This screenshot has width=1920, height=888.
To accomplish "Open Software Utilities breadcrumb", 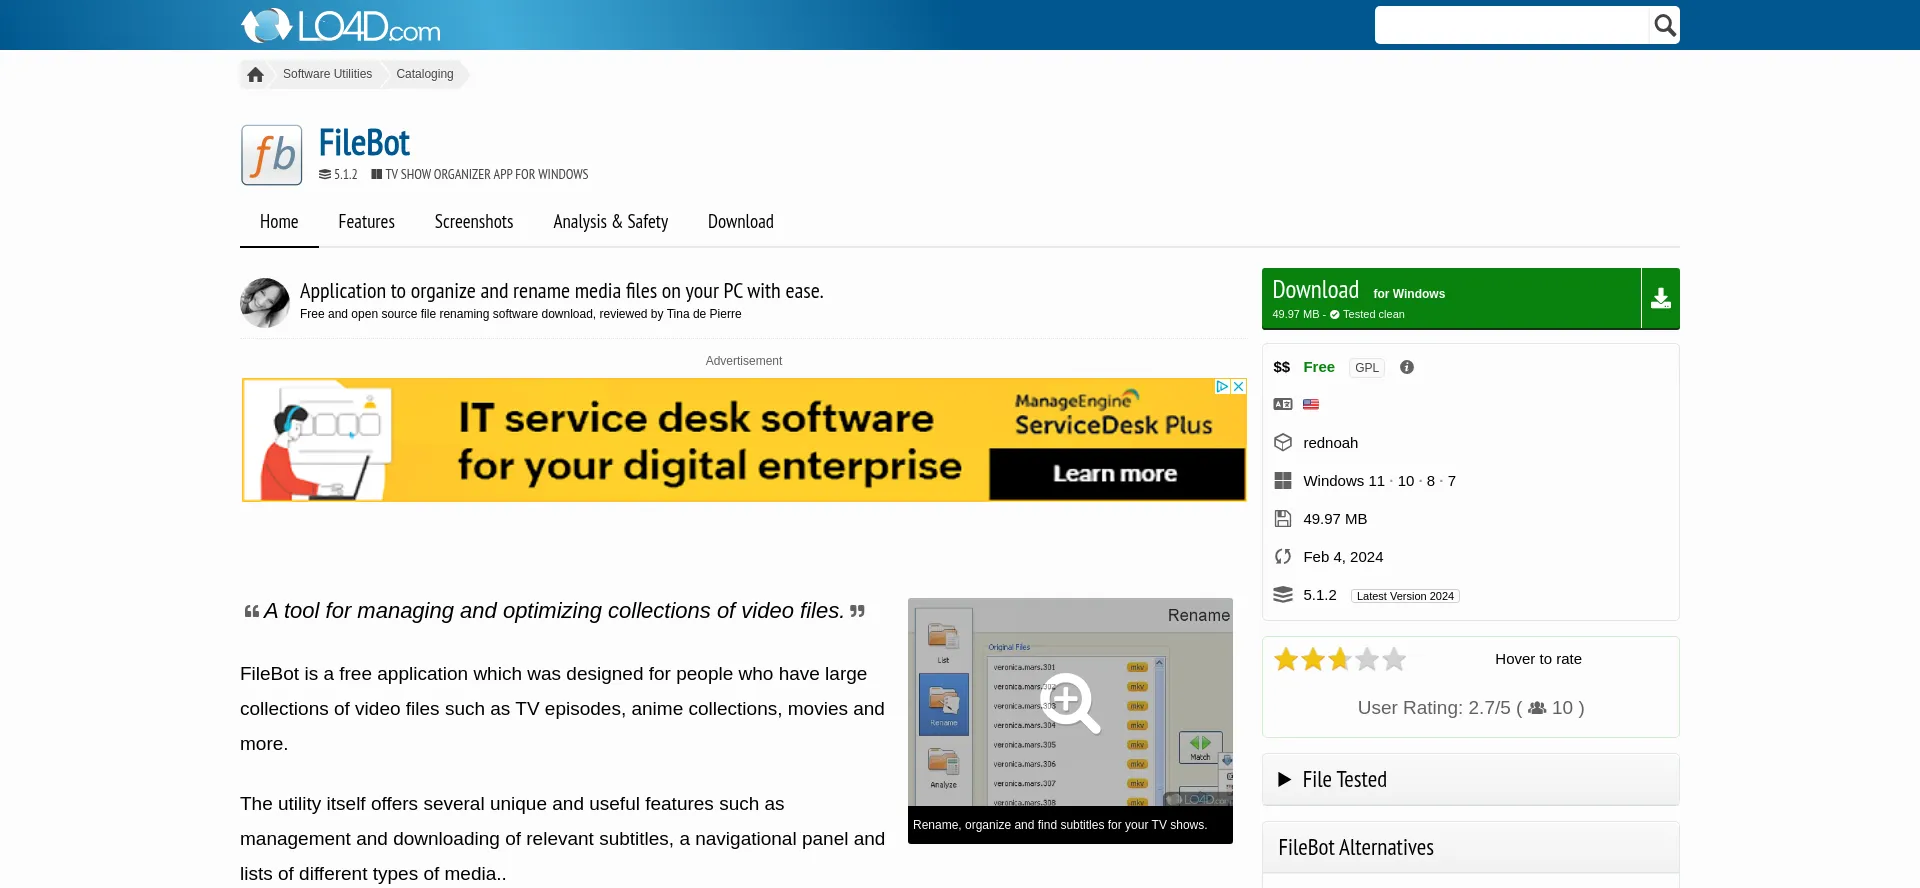I will pyautogui.click(x=327, y=74).
